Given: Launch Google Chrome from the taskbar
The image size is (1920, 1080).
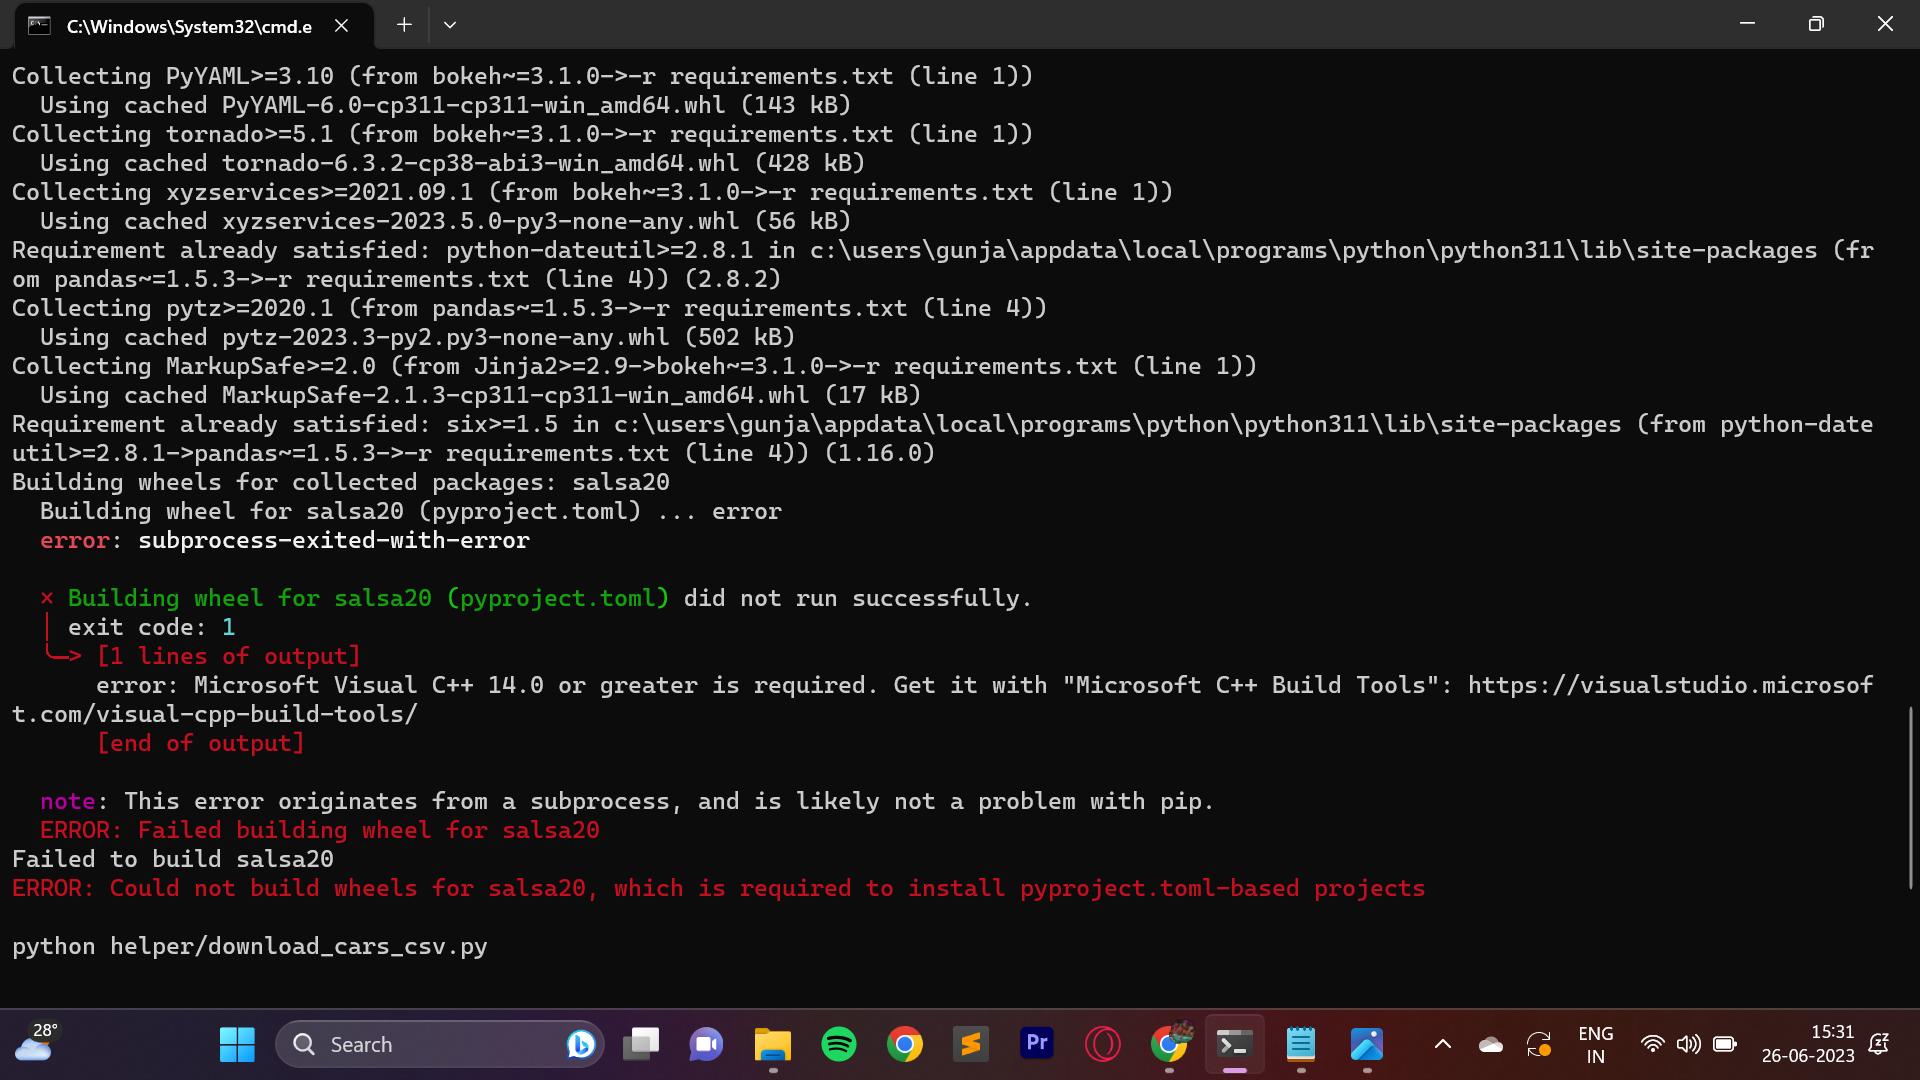Looking at the screenshot, I should [x=905, y=1043].
